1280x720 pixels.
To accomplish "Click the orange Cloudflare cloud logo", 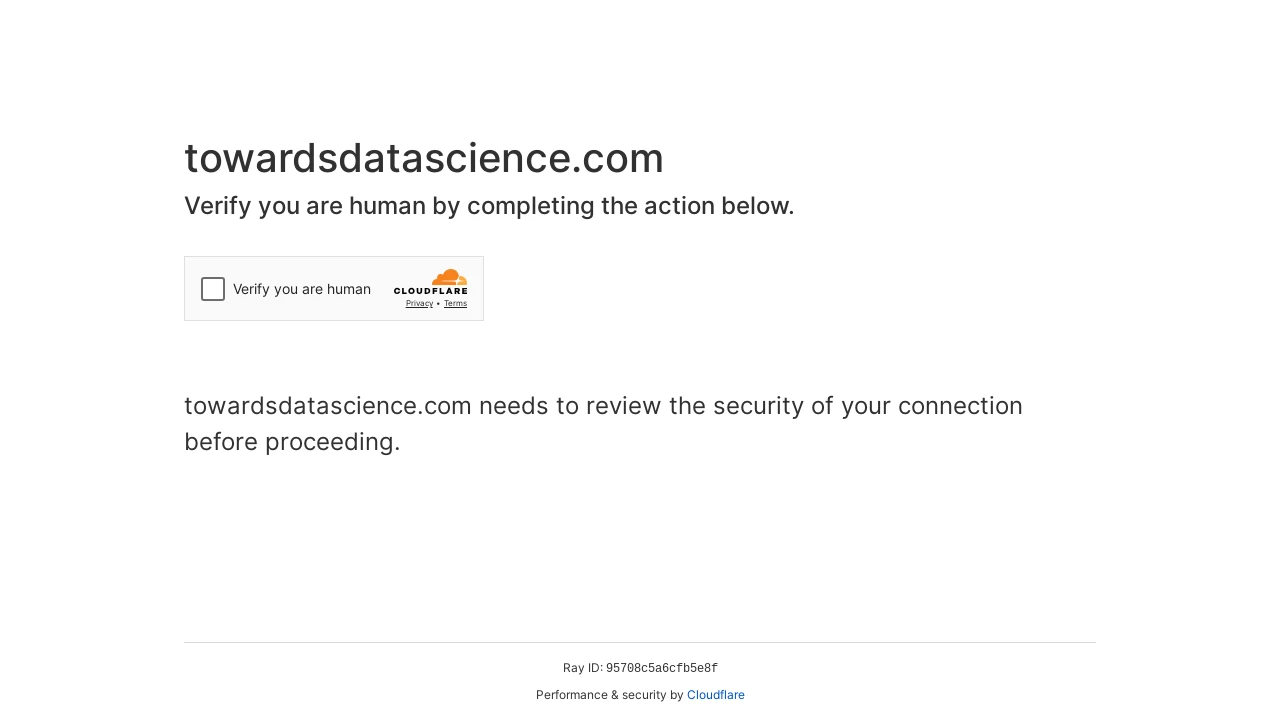I will pyautogui.click(x=449, y=277).
